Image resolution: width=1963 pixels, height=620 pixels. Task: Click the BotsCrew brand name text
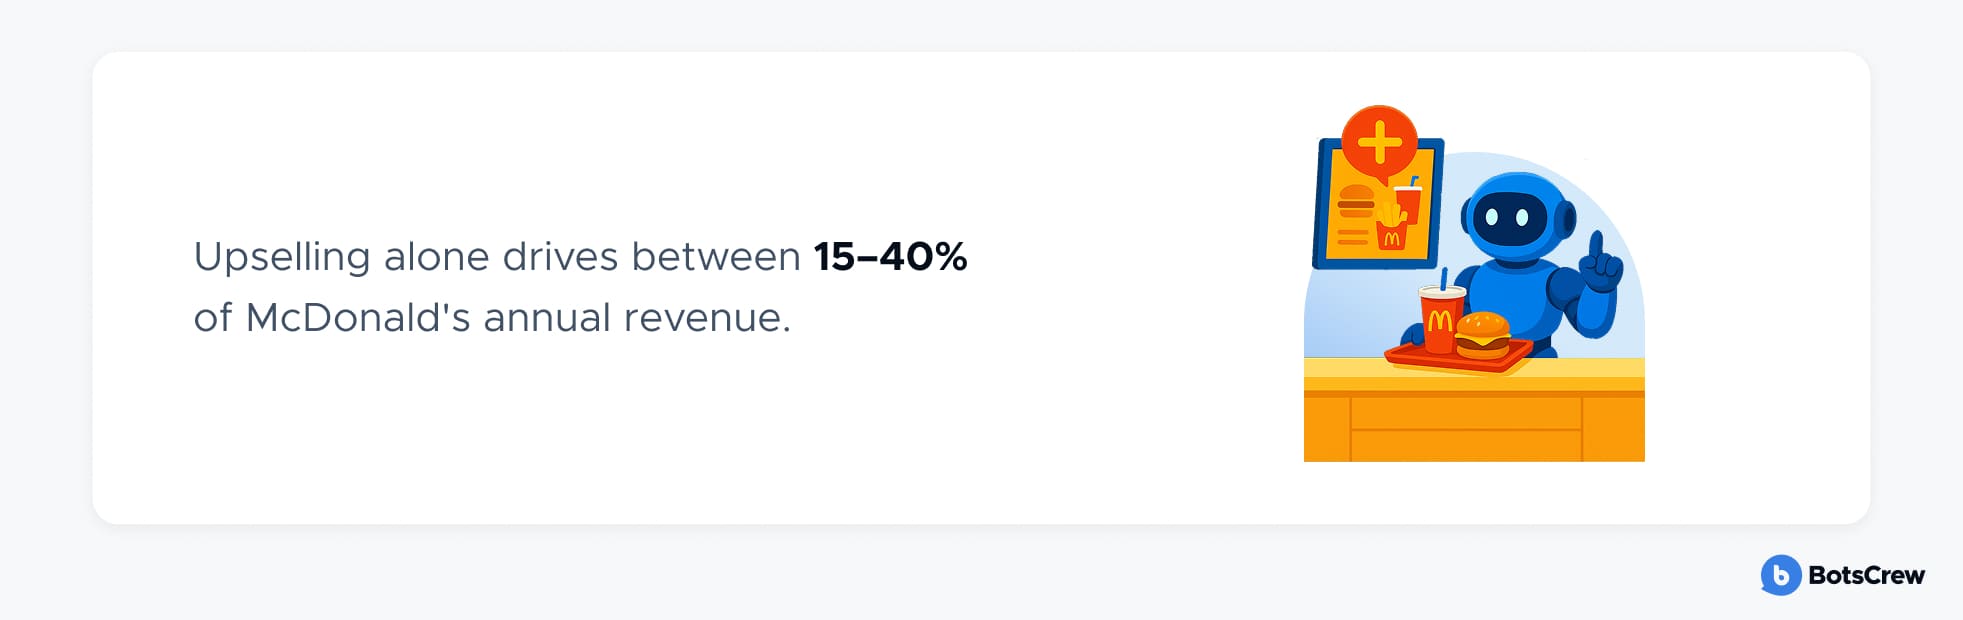pyautogui.click(x=1866, y=575)
